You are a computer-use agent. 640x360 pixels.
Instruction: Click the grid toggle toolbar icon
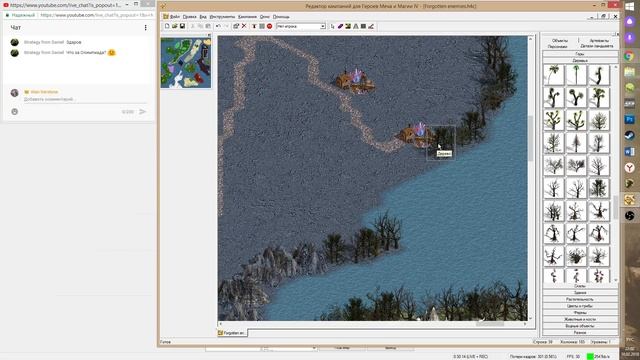[262, 26]
